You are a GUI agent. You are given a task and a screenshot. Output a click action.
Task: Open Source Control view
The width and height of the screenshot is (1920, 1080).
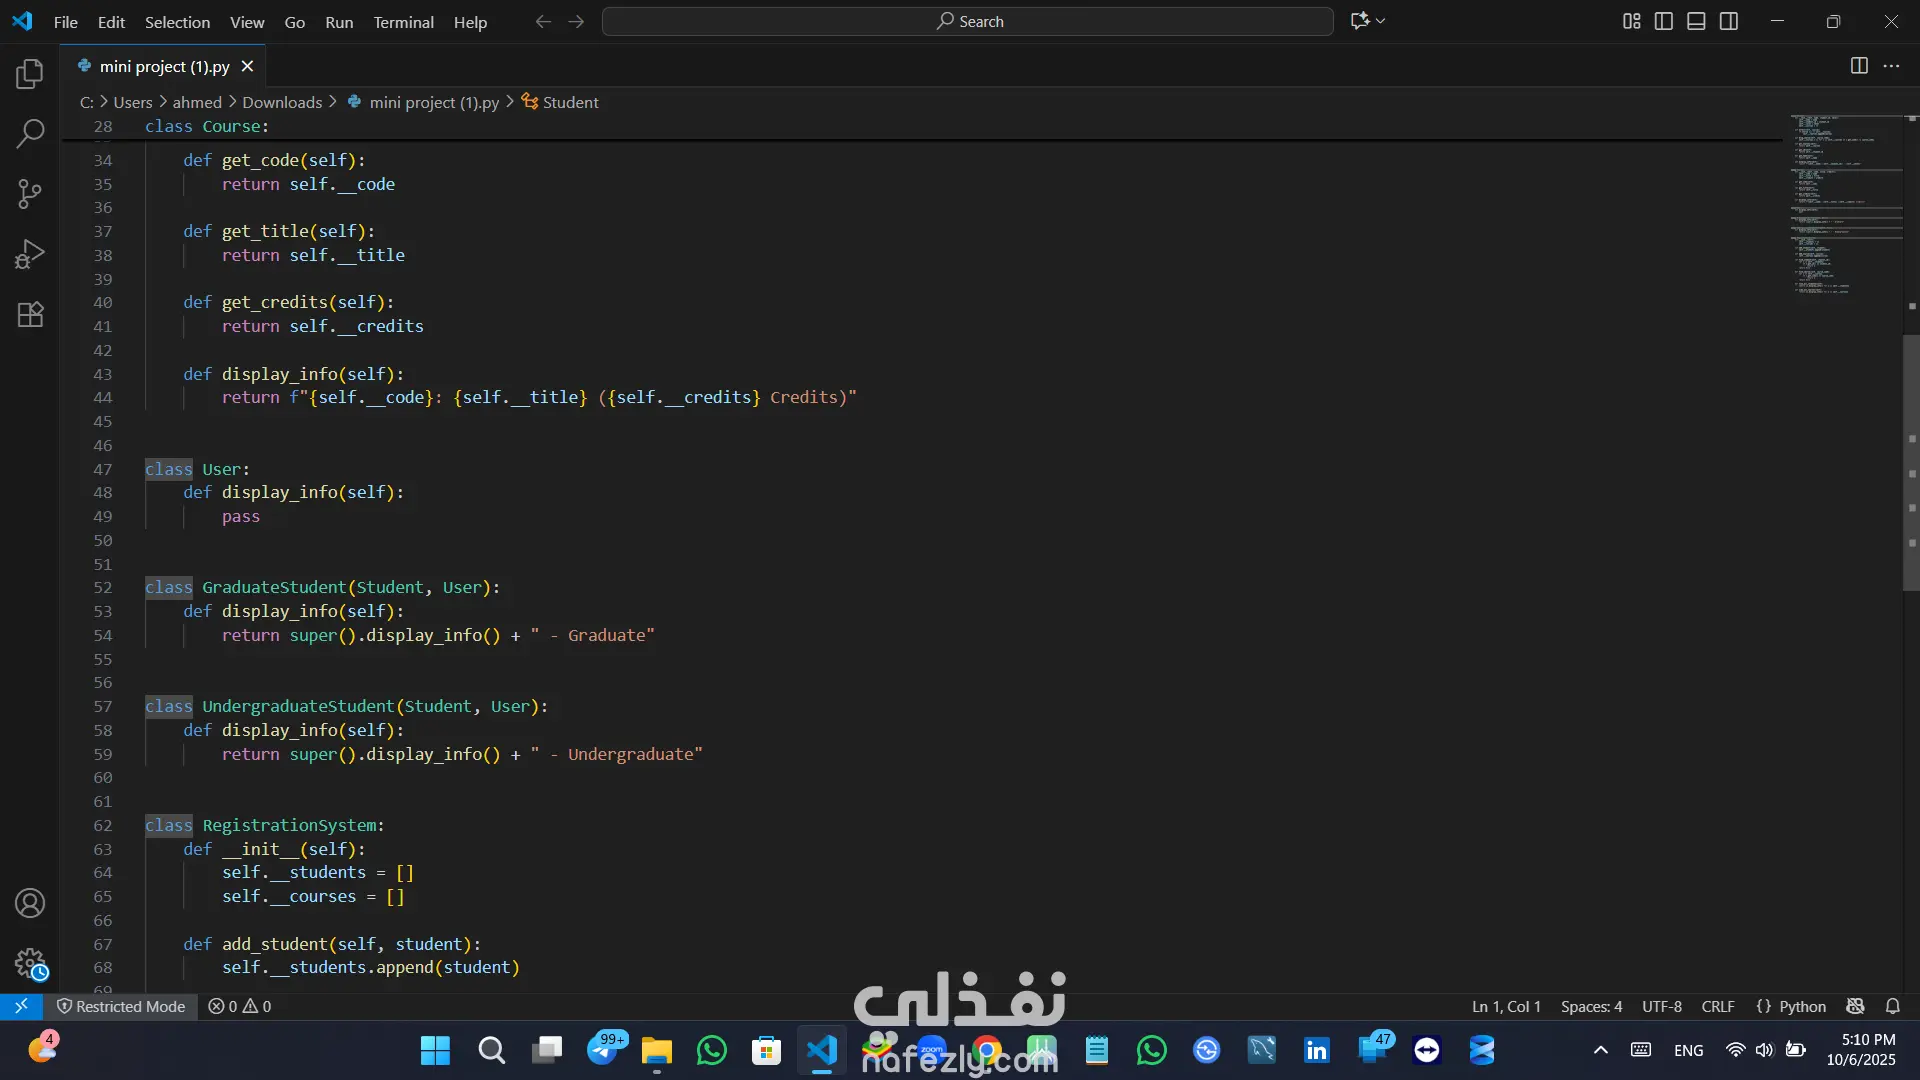click(x=30, y=194)
